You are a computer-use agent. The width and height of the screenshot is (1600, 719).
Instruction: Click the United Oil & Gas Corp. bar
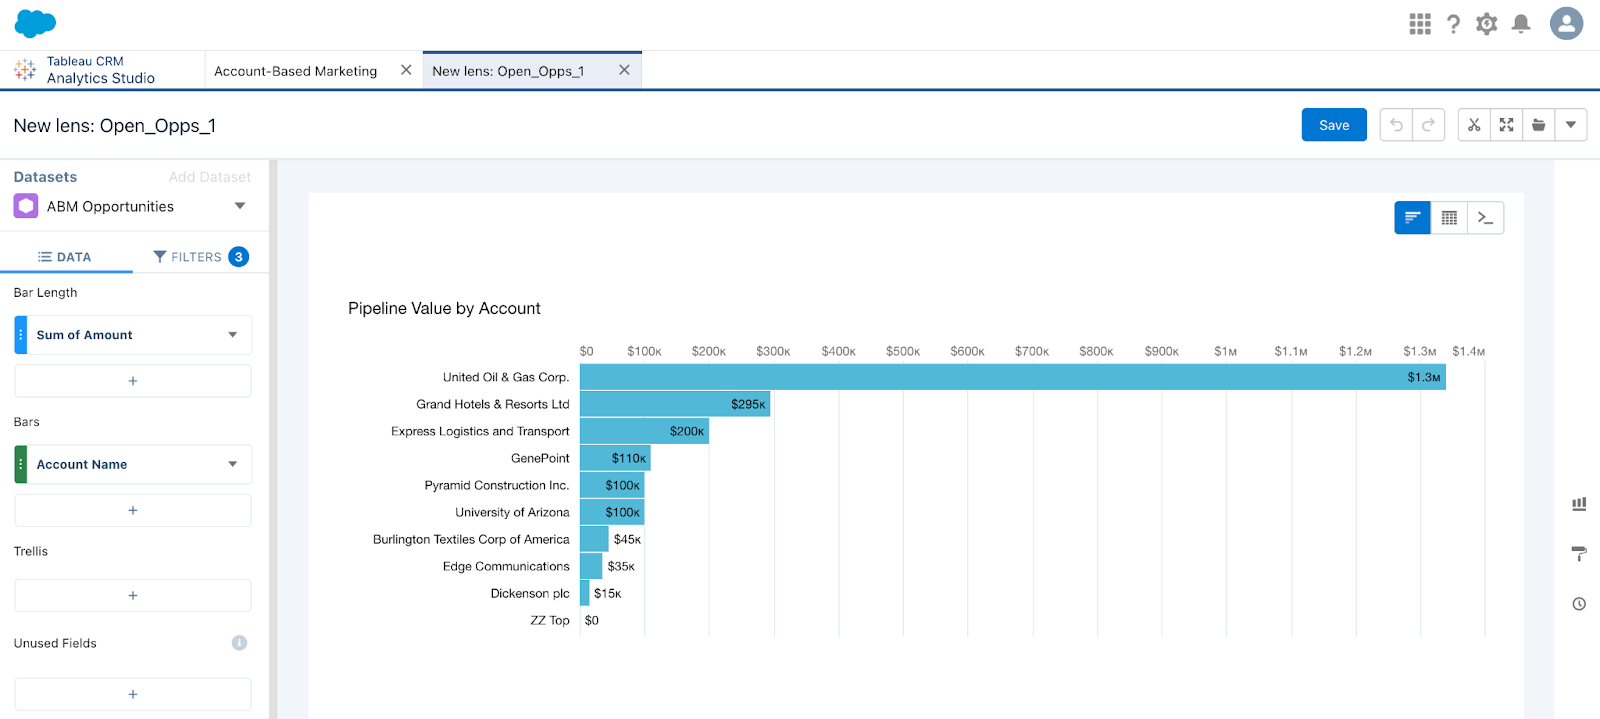click(x=1013, y=377)
